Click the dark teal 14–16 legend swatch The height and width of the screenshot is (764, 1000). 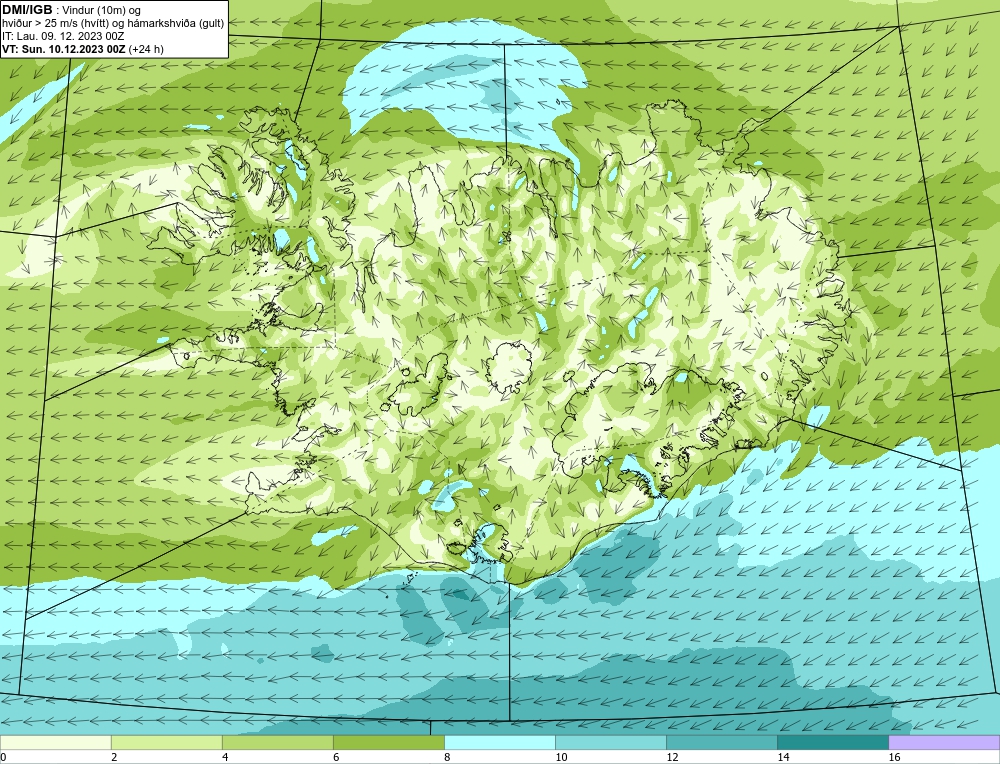pyautogui.click(x=832, y=742)
